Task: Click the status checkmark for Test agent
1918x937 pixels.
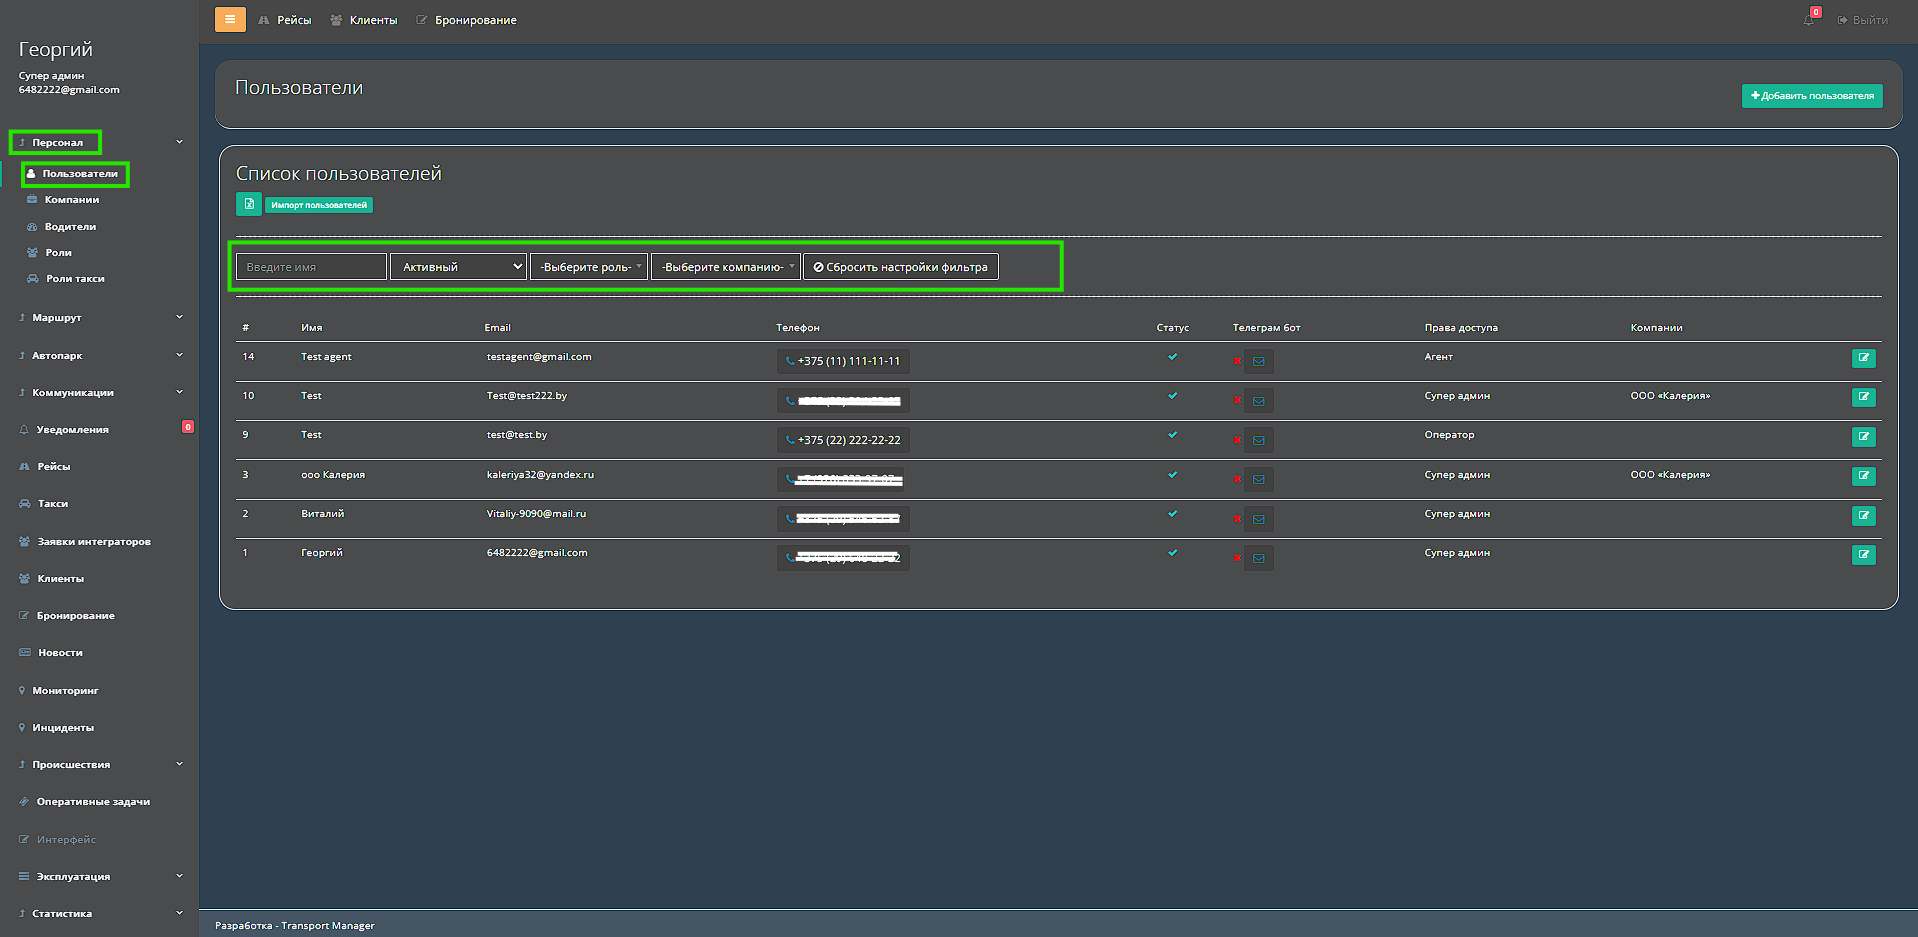Action: (x=1172, y=357)
